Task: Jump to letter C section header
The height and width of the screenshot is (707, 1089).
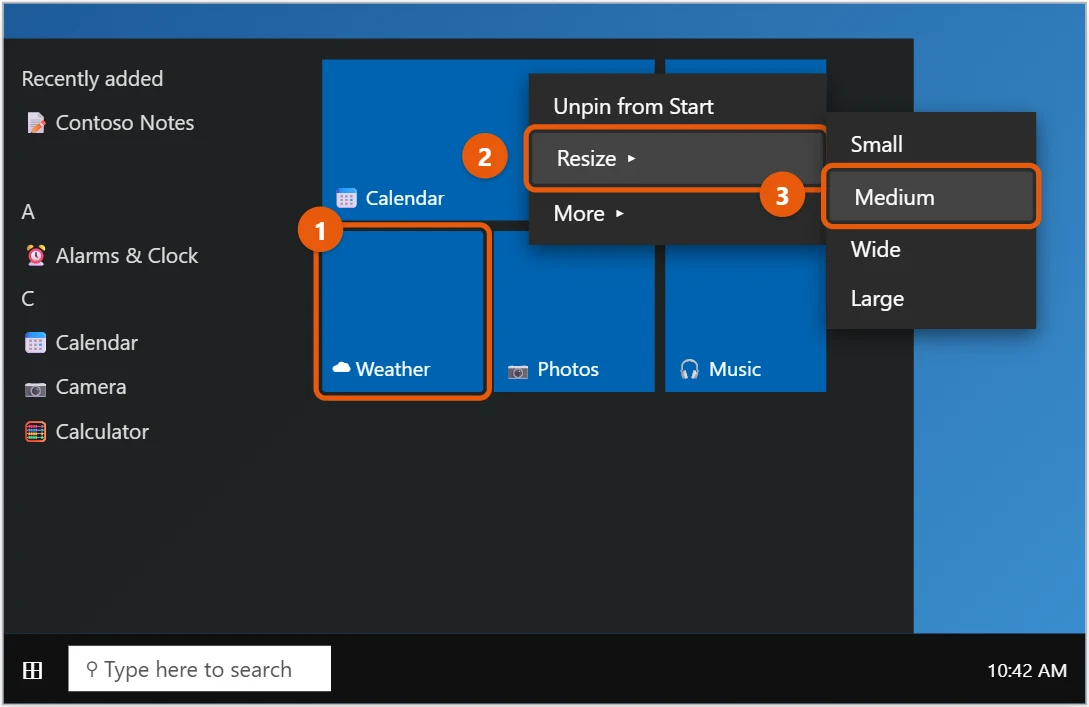Action: click(28, 299)
